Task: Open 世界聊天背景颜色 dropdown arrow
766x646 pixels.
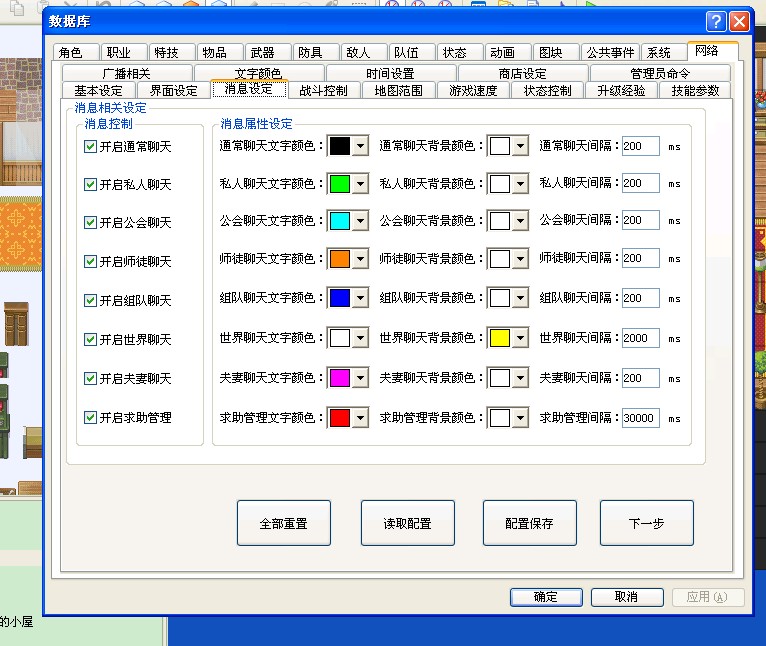Action: [x=521, y=338]
